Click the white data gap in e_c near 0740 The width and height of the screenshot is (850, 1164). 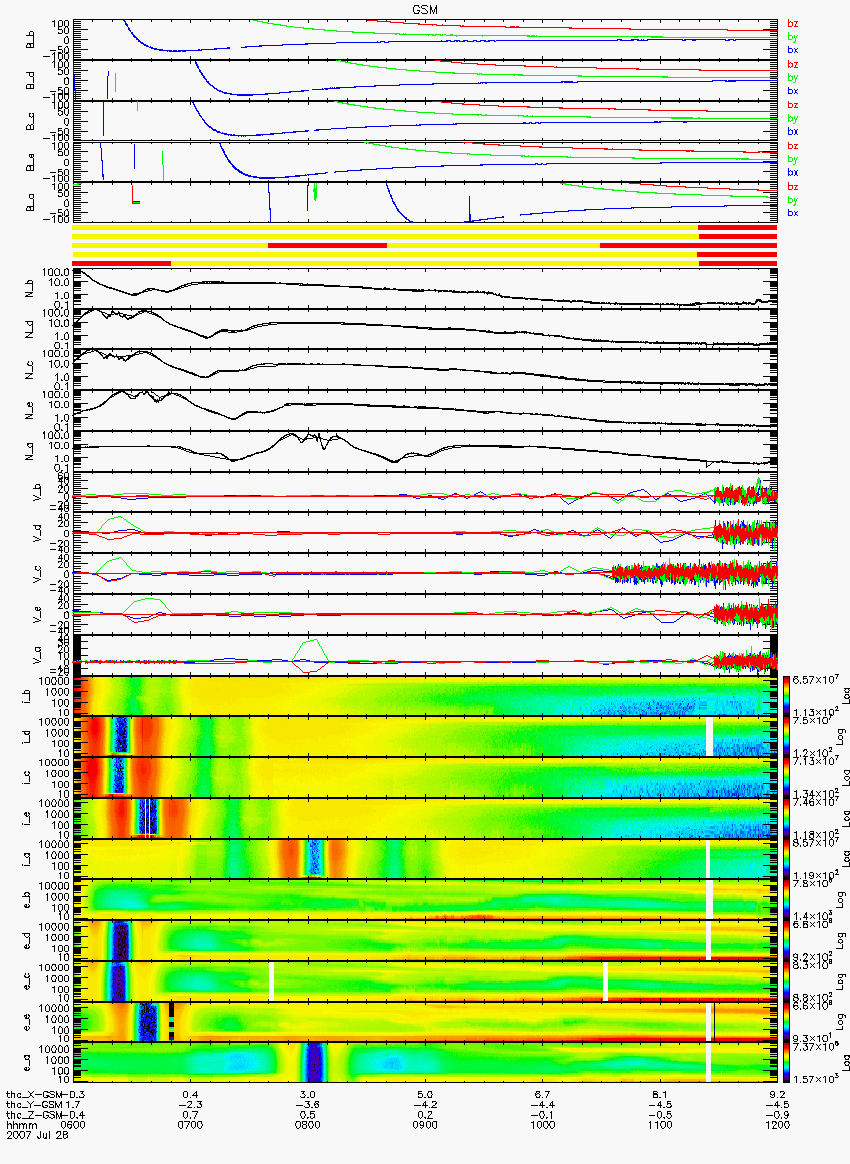pyautogui.click(x=271, y=981)
